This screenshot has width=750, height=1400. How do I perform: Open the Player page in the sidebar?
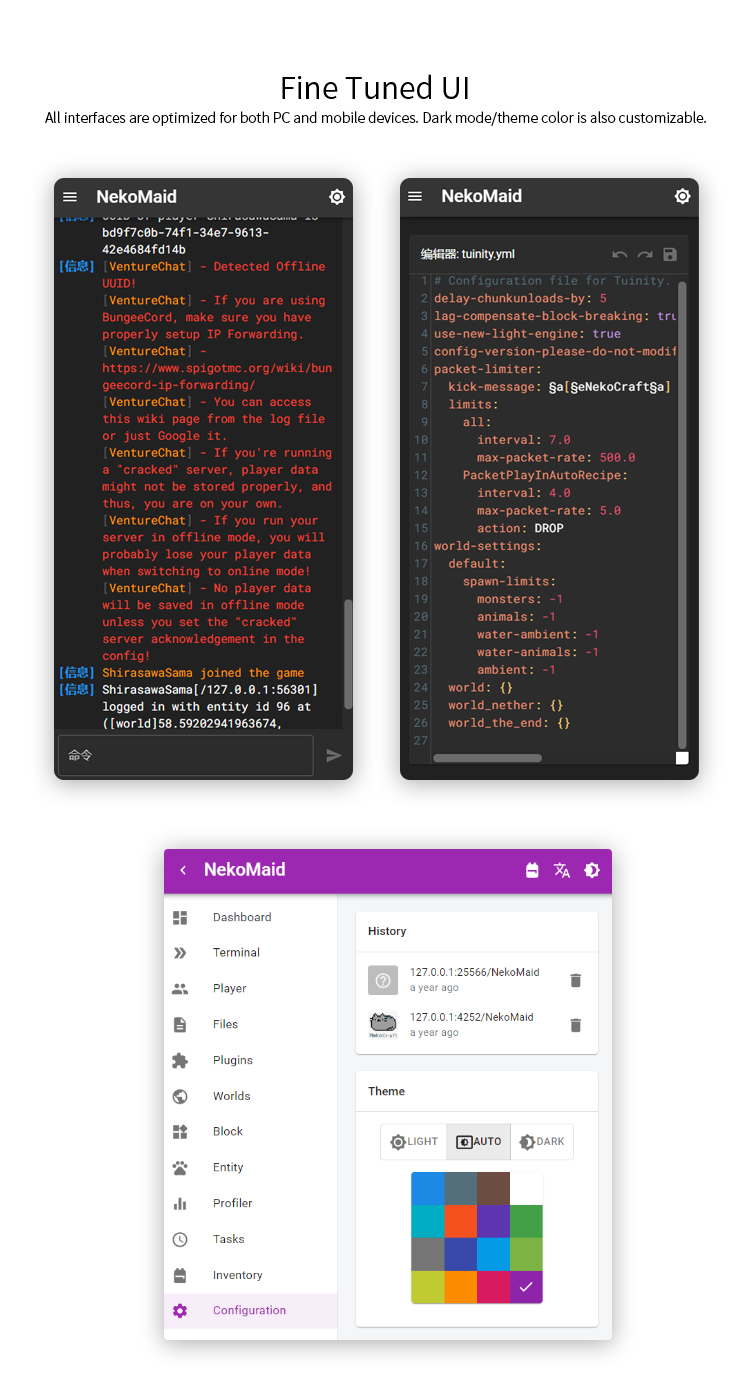tap(250, 988)
